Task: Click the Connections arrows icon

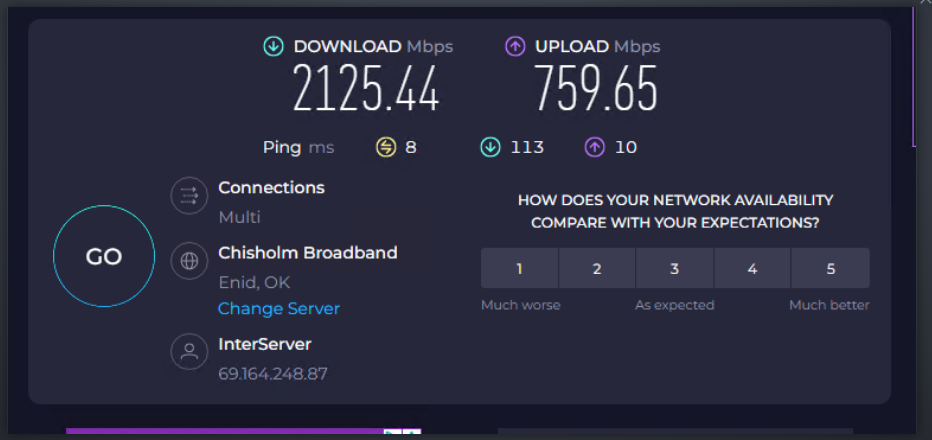Action: [x=188, y=197]
